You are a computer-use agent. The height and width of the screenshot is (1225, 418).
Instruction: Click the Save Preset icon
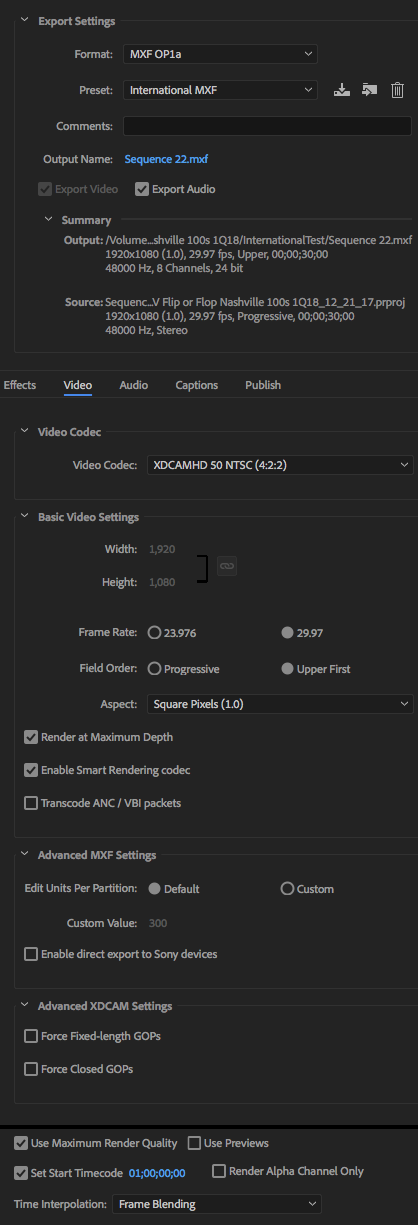[x=342, y=90]
